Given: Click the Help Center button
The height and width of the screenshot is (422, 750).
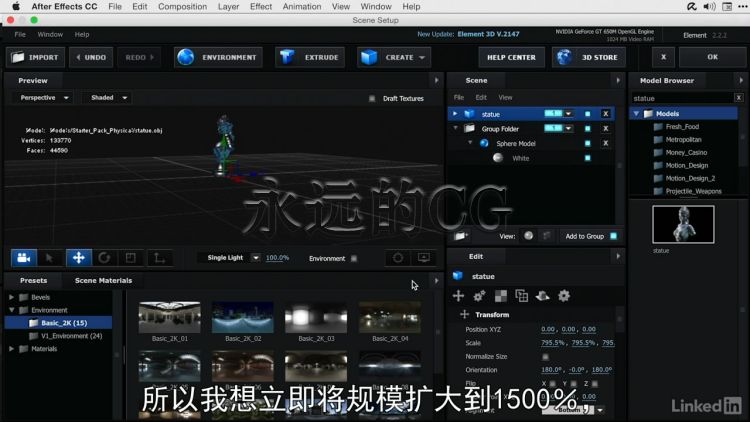Looking at the screenshot, I should 511,57.
